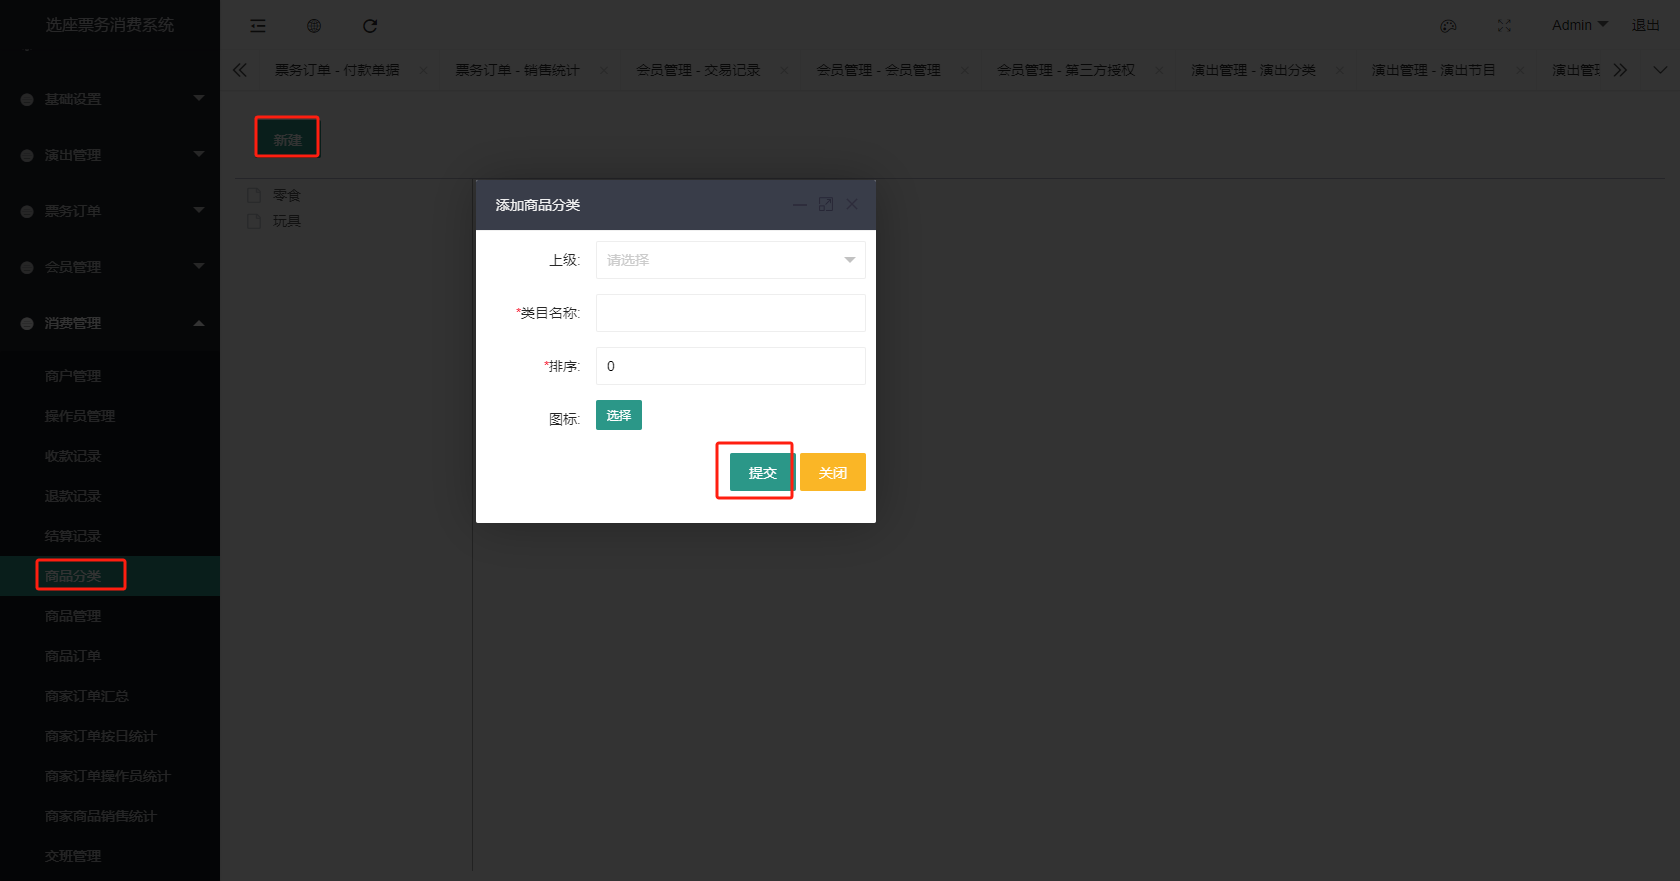Collapse the 消费管理 sidebar menu
This screenshot has height=881, width=1680.
coord(110,323)
